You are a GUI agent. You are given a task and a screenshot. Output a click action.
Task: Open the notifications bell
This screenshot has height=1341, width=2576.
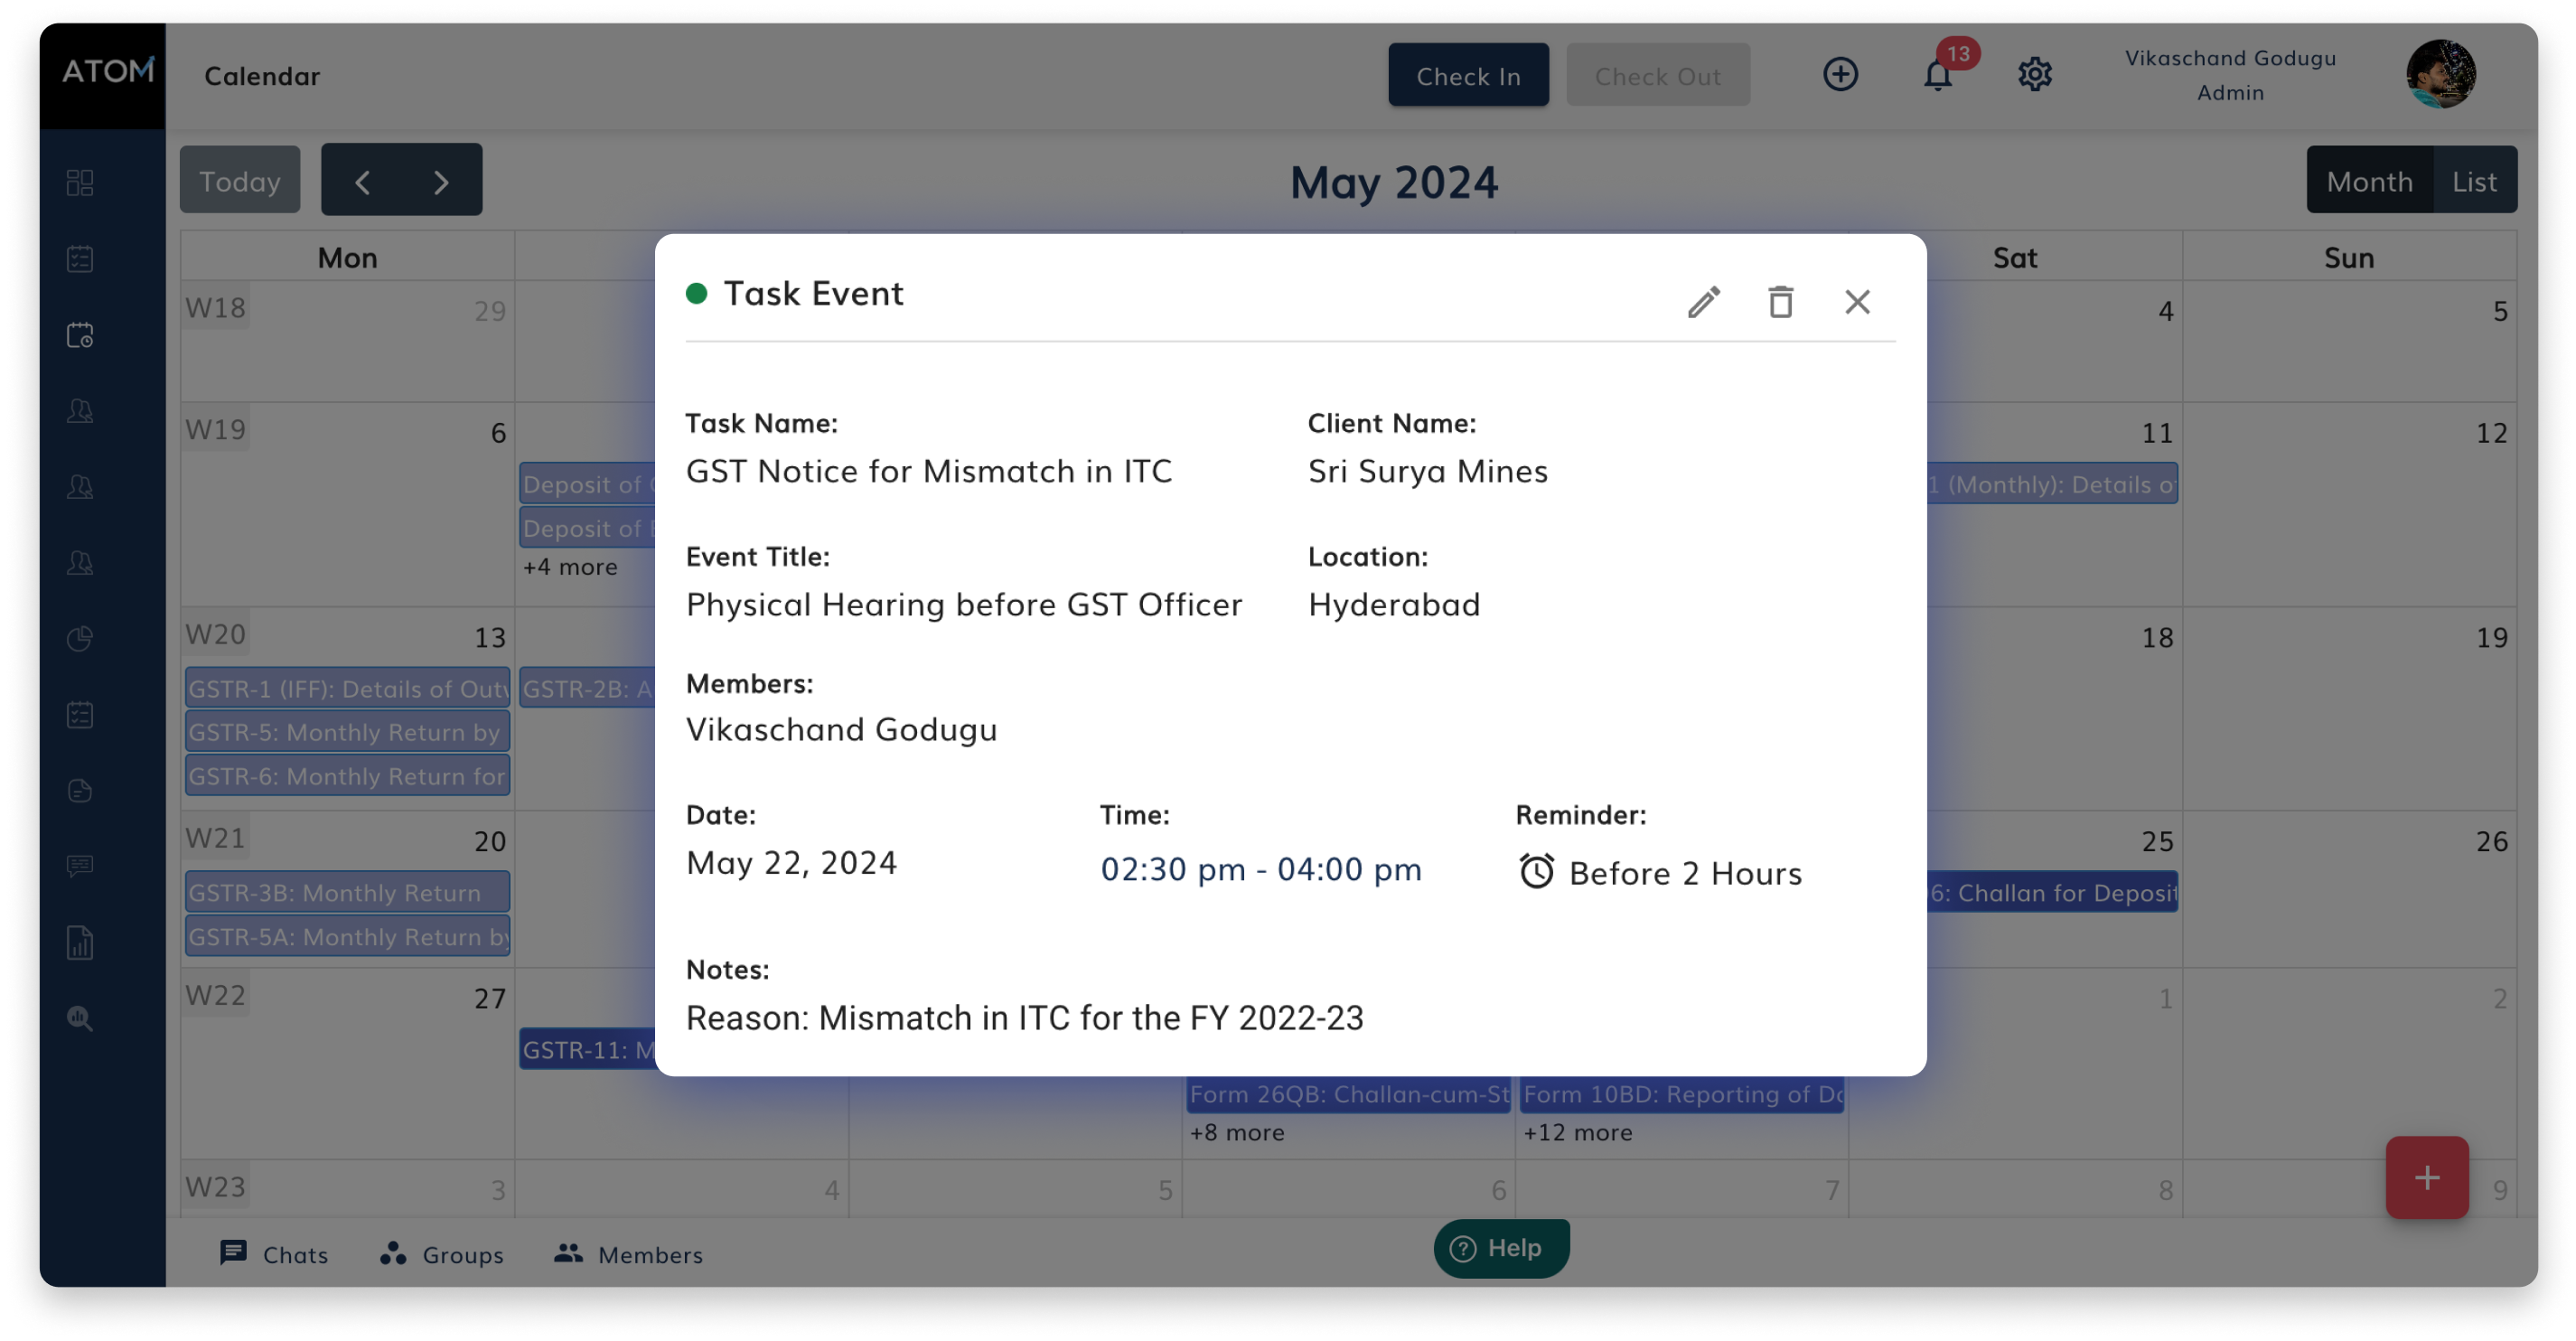(1937, 75)
